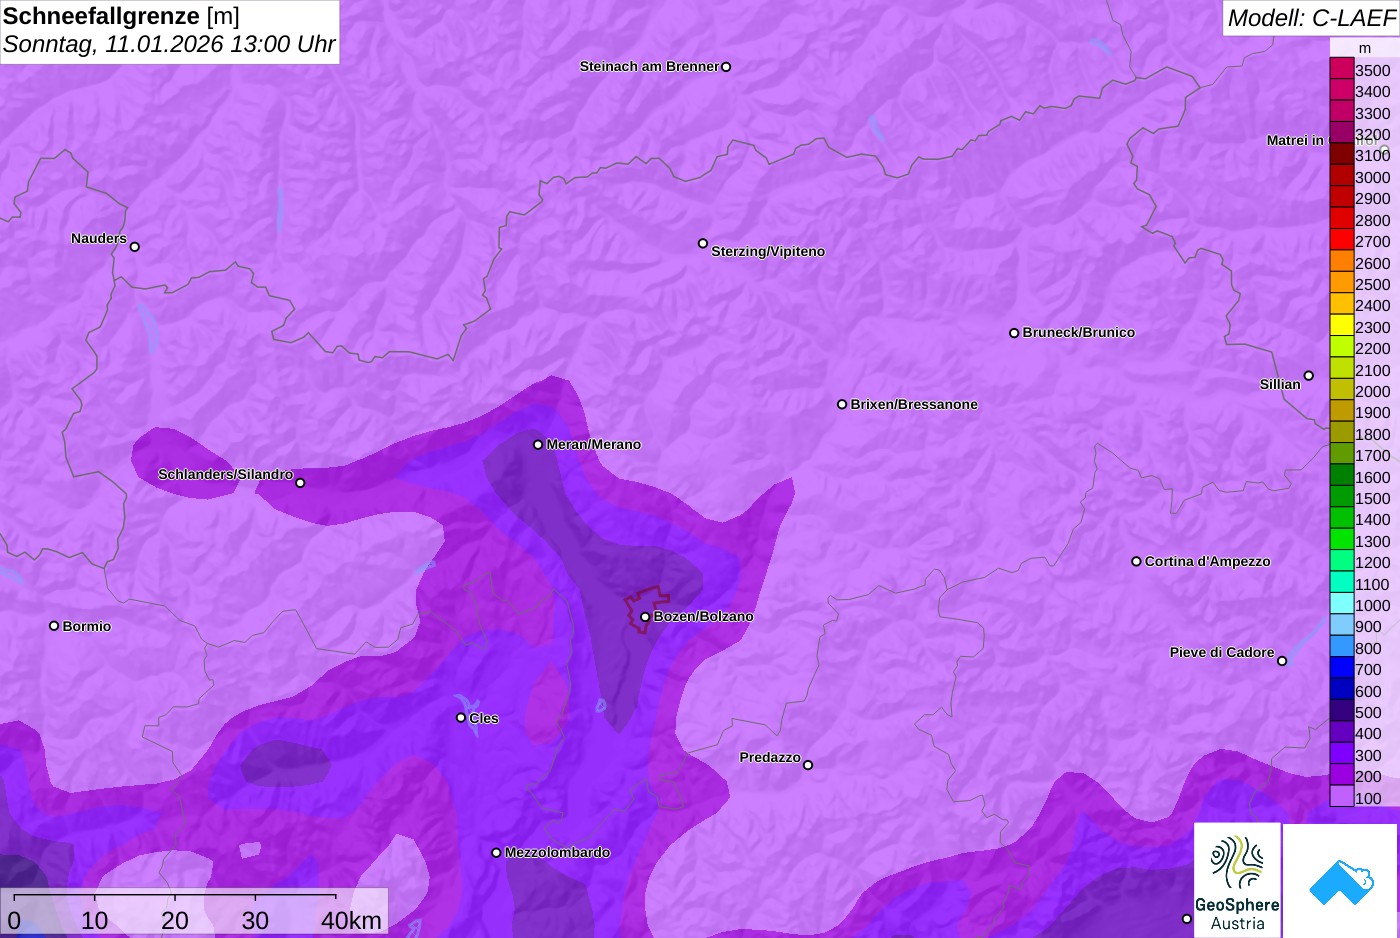This screenshot has width=1400, height=938.
Task: Click the Meran/Merano city marker
Action: coord(538,445)
